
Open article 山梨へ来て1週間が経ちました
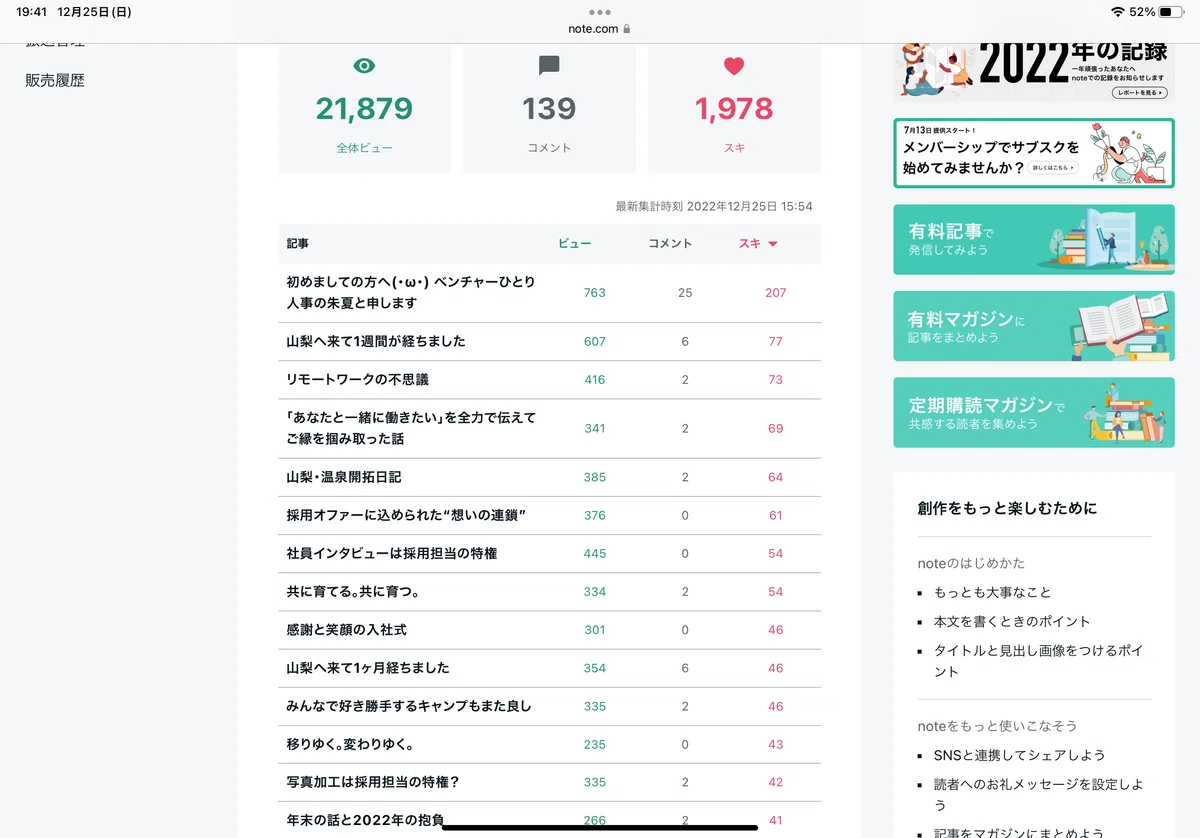click(376, 342)
